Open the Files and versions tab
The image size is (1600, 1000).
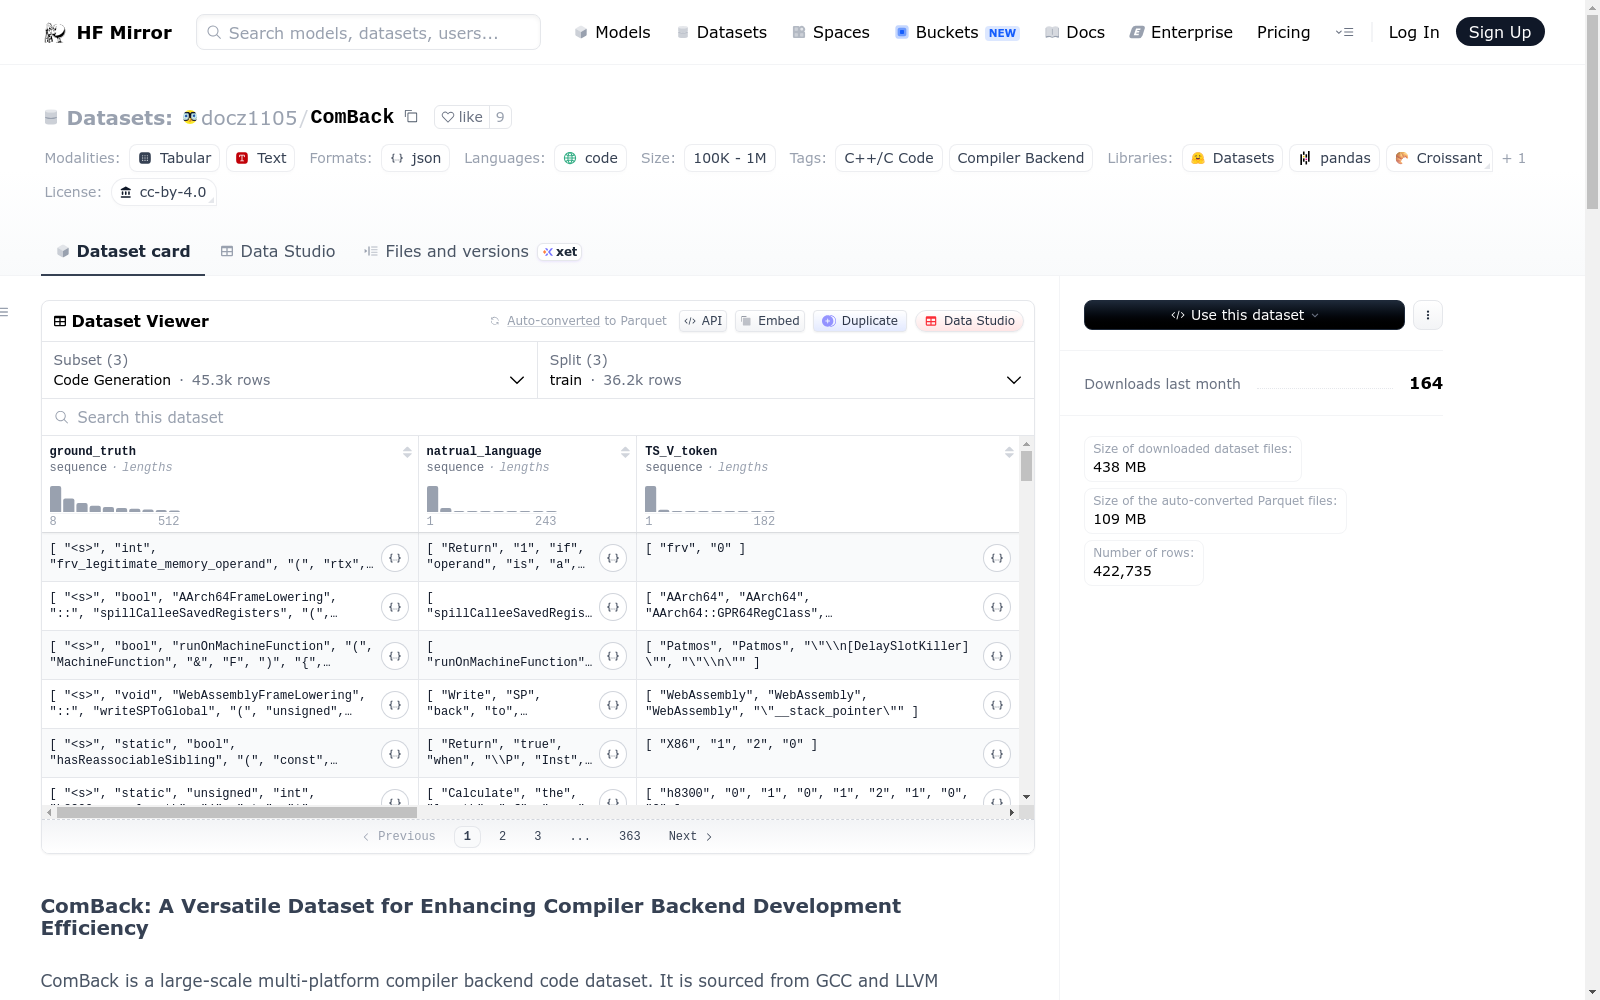click(x=472, y=252)
